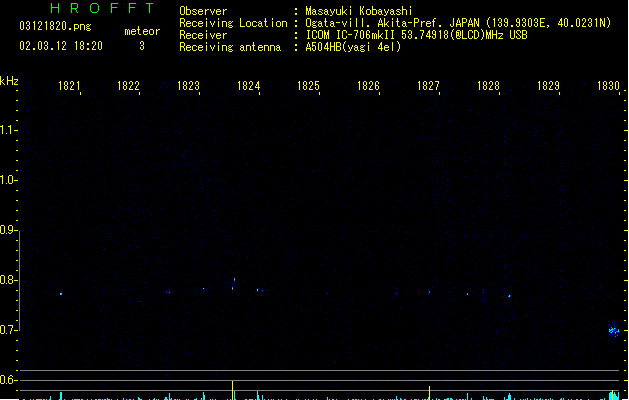The width and height of the screenshot is (629, 400).
Task: Click the 1823 time axis label
Action: coord(188,86)
